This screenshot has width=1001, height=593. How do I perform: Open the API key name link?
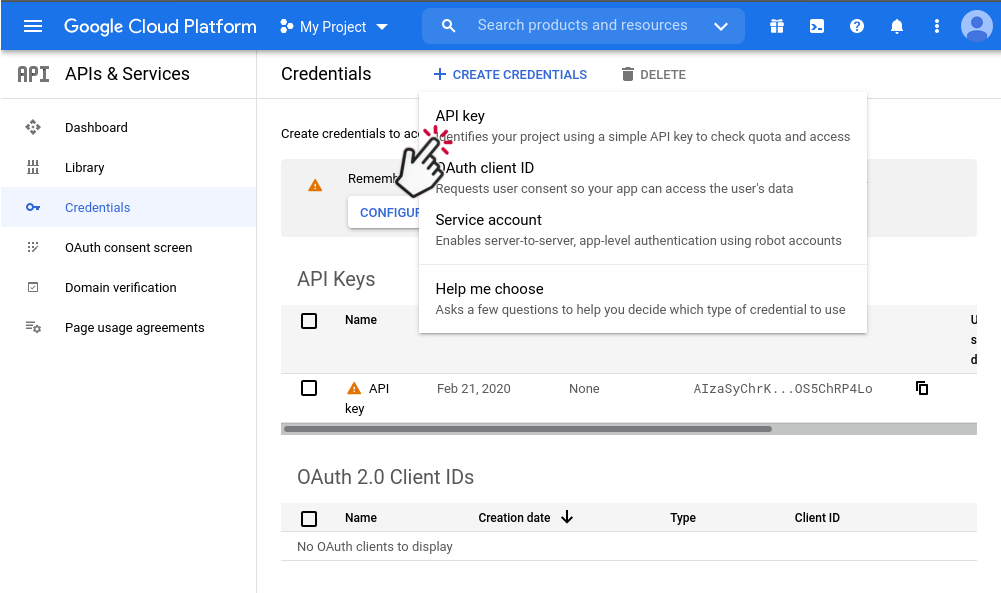(367, 398)
